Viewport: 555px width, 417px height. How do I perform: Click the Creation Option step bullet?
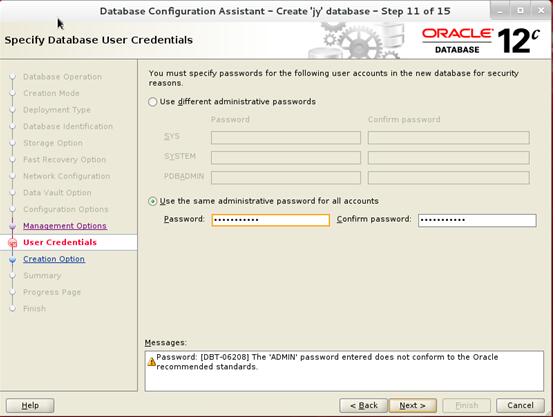(13, 259)
